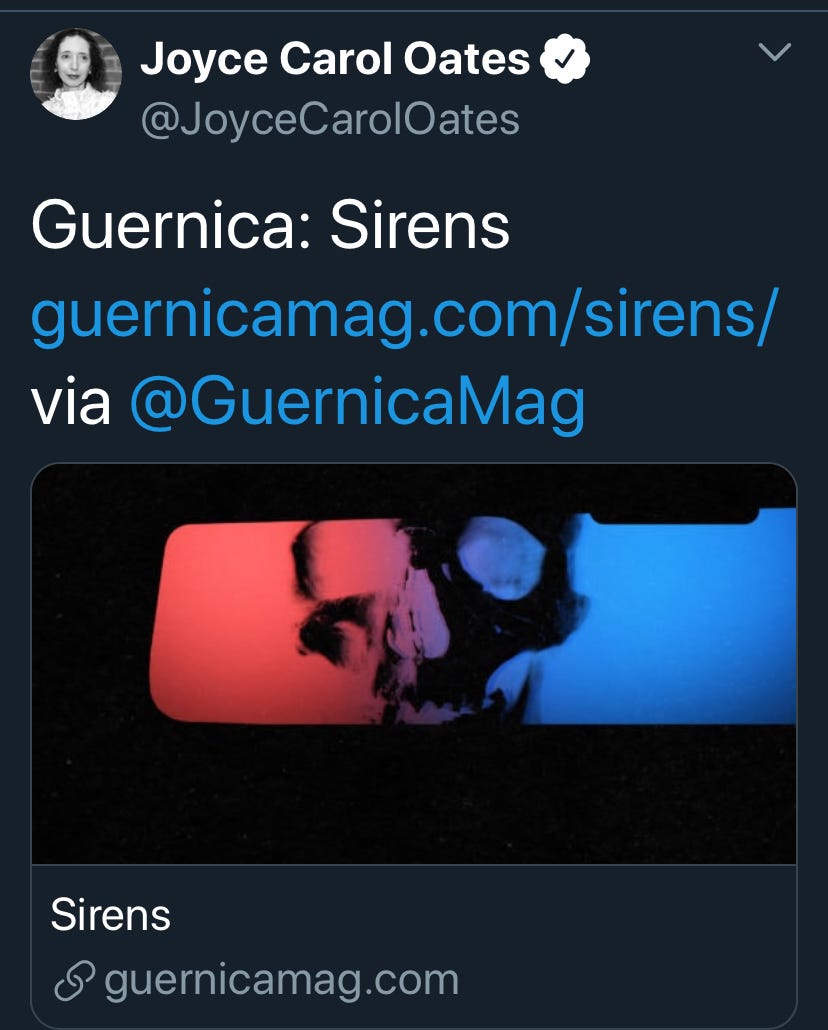Click the tweet text 'Guernica: Sirens'
This screenshot has width=828, height=1030.
(270, 225)
